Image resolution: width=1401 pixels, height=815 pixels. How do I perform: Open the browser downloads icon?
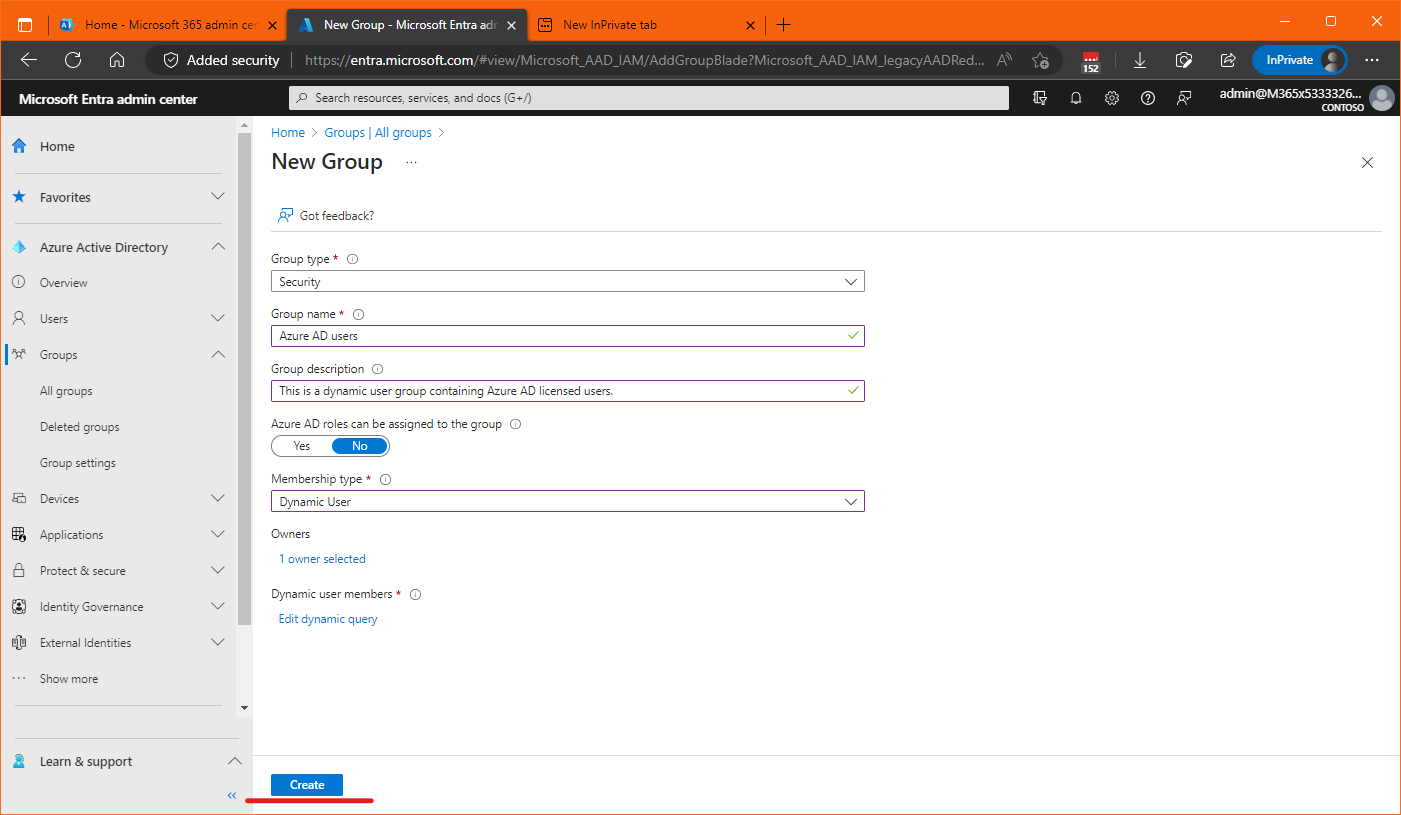(1139, 60)
